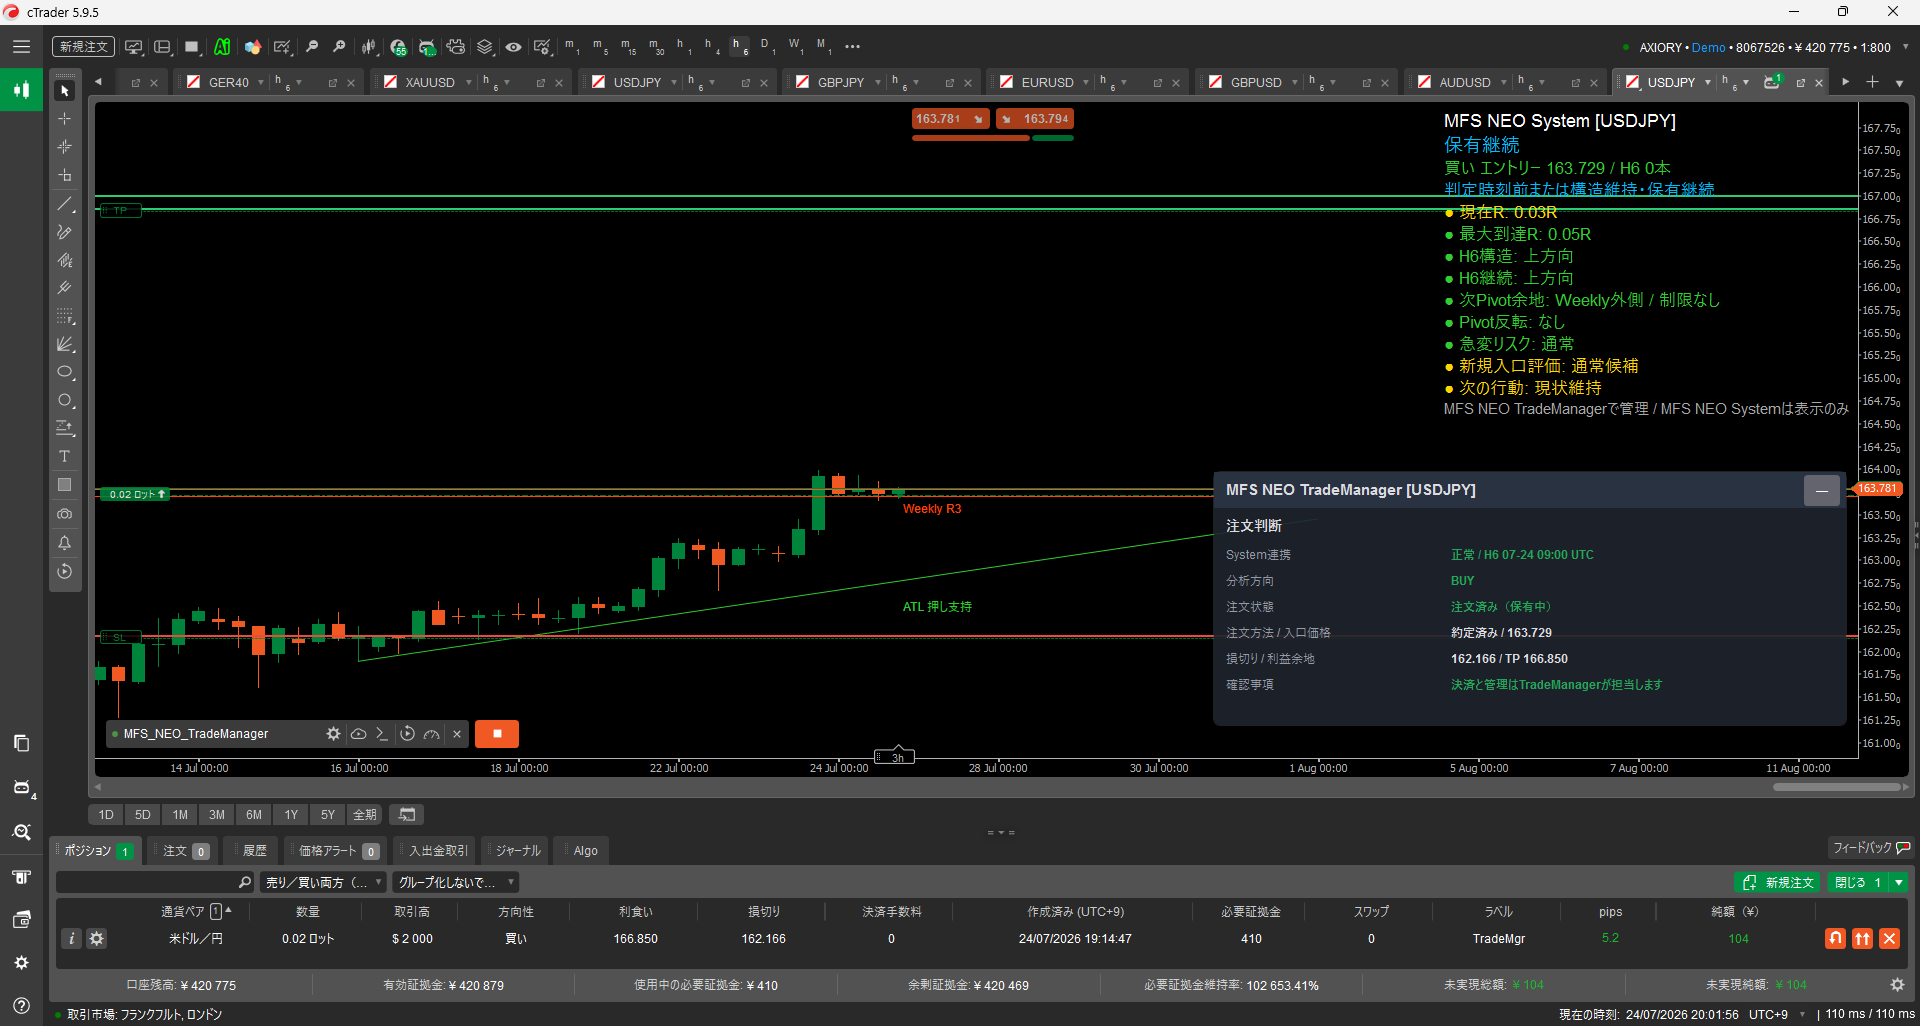Screen dimensions: 1920x1026
Task: Open the Analyze sidebar icon
Action: click(21, 832)
